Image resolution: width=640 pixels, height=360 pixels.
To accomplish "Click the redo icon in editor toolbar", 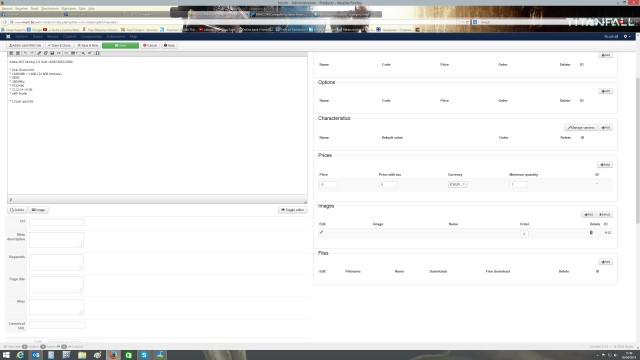I will click(32, 53).
